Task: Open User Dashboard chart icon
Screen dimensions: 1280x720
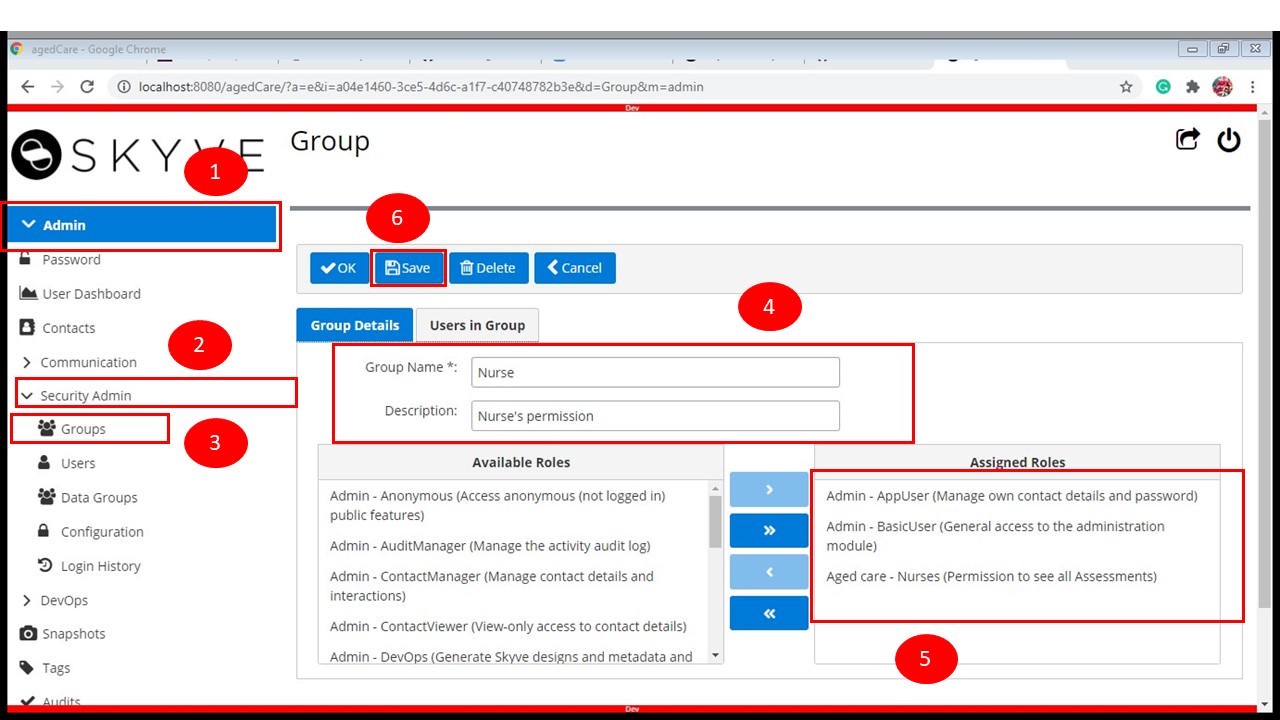Action: click(x=28, y=293)
